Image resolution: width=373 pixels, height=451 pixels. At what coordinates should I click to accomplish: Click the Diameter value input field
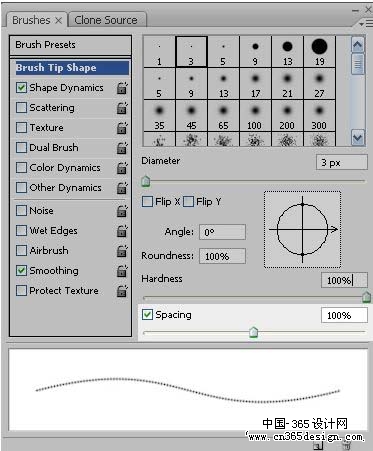[342, 163]
